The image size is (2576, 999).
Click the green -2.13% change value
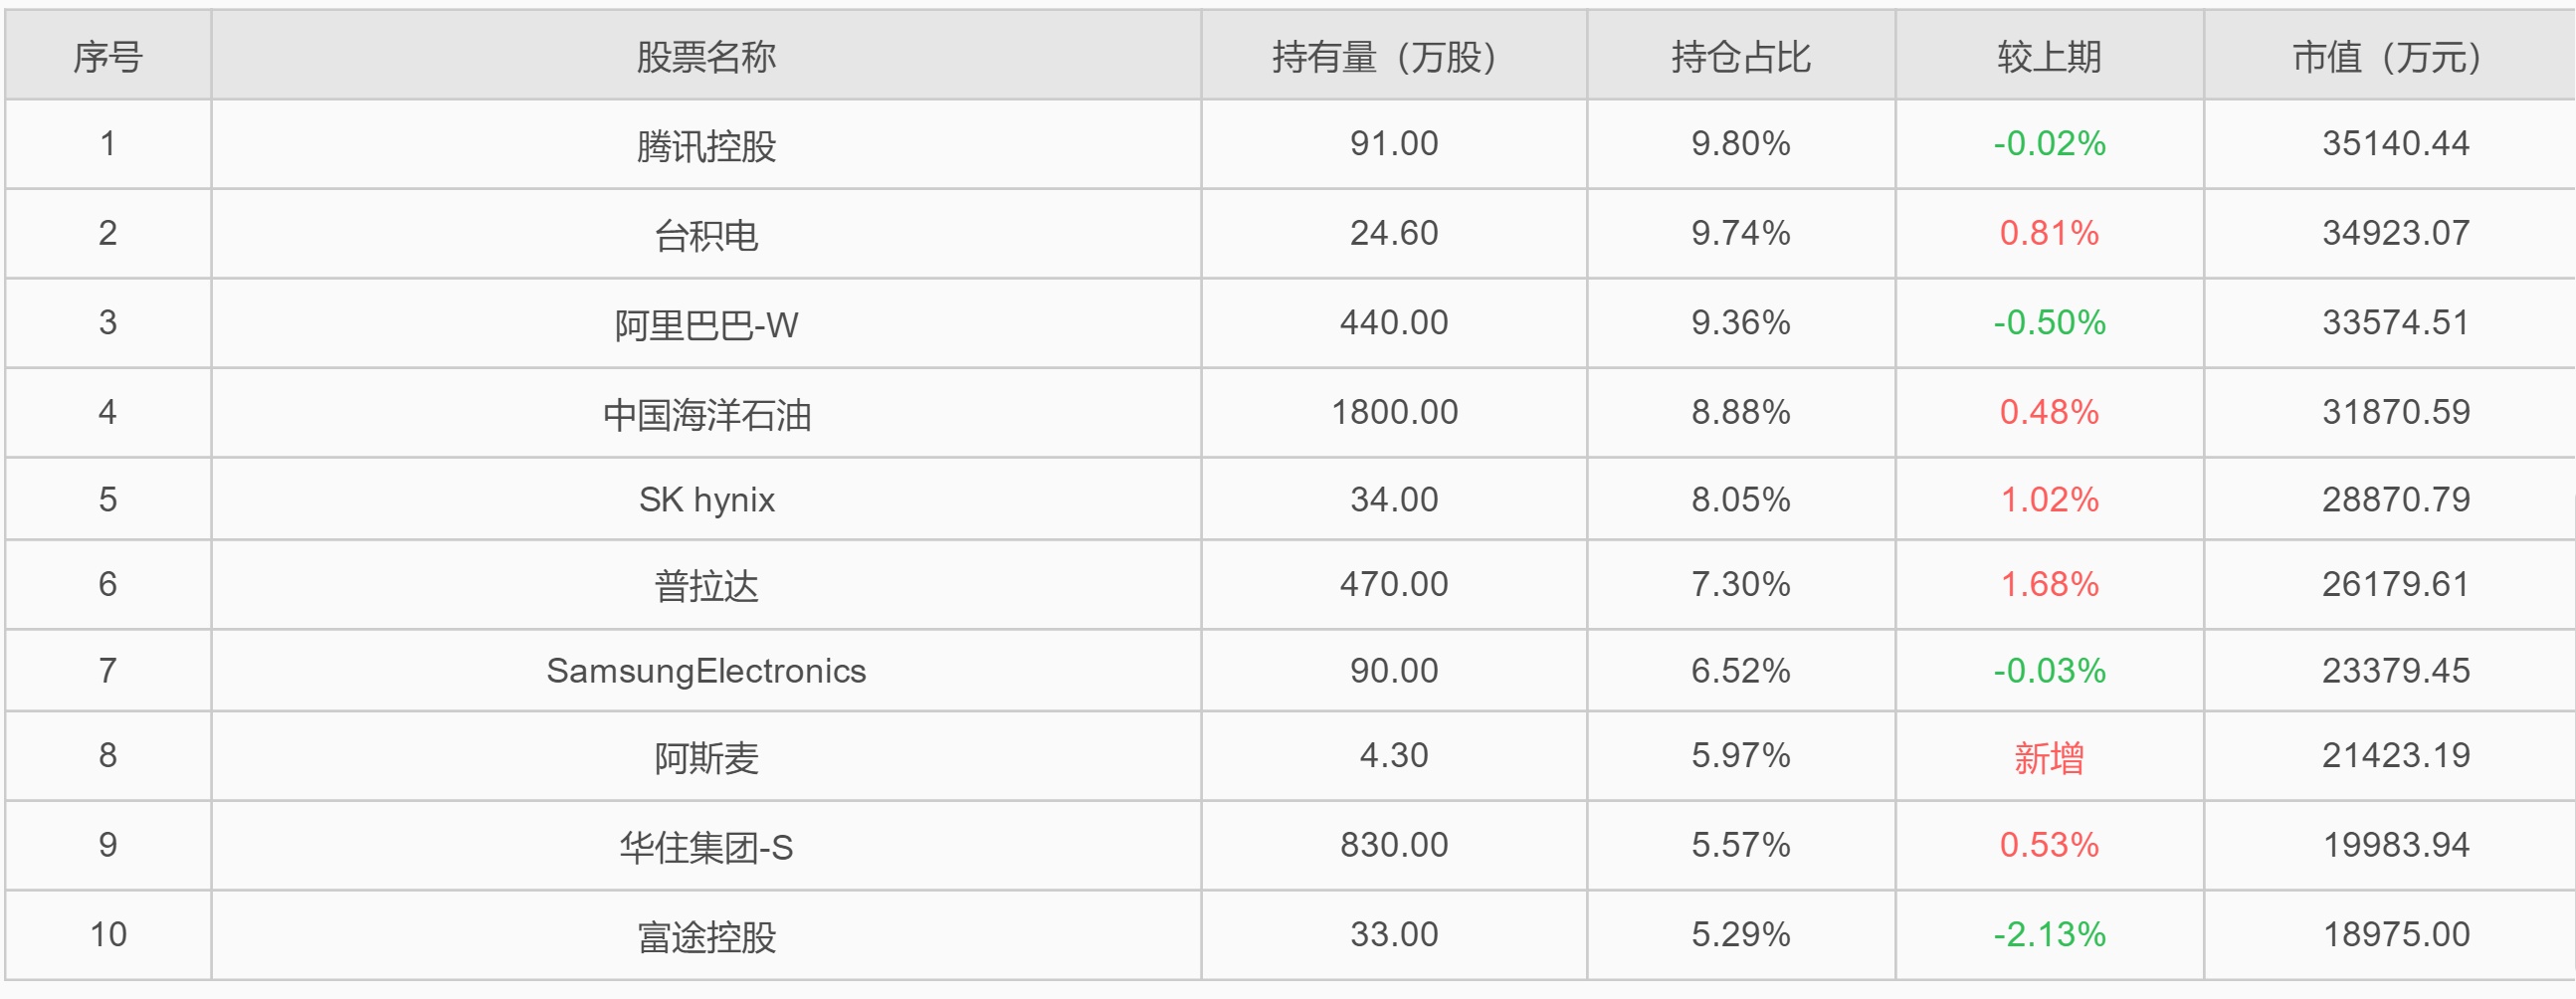(x=2049, y=934)
